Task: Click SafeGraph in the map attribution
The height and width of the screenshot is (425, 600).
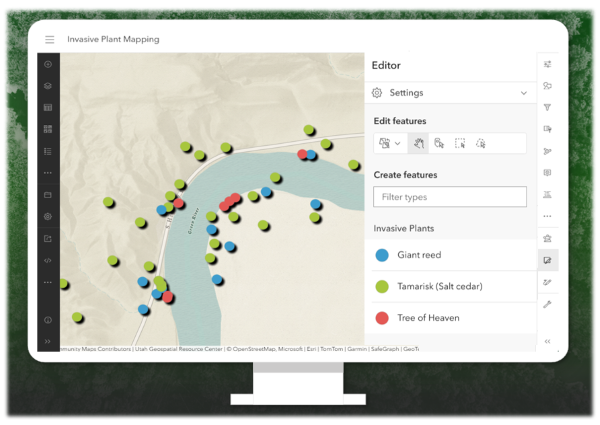Action: click(385, 349)
